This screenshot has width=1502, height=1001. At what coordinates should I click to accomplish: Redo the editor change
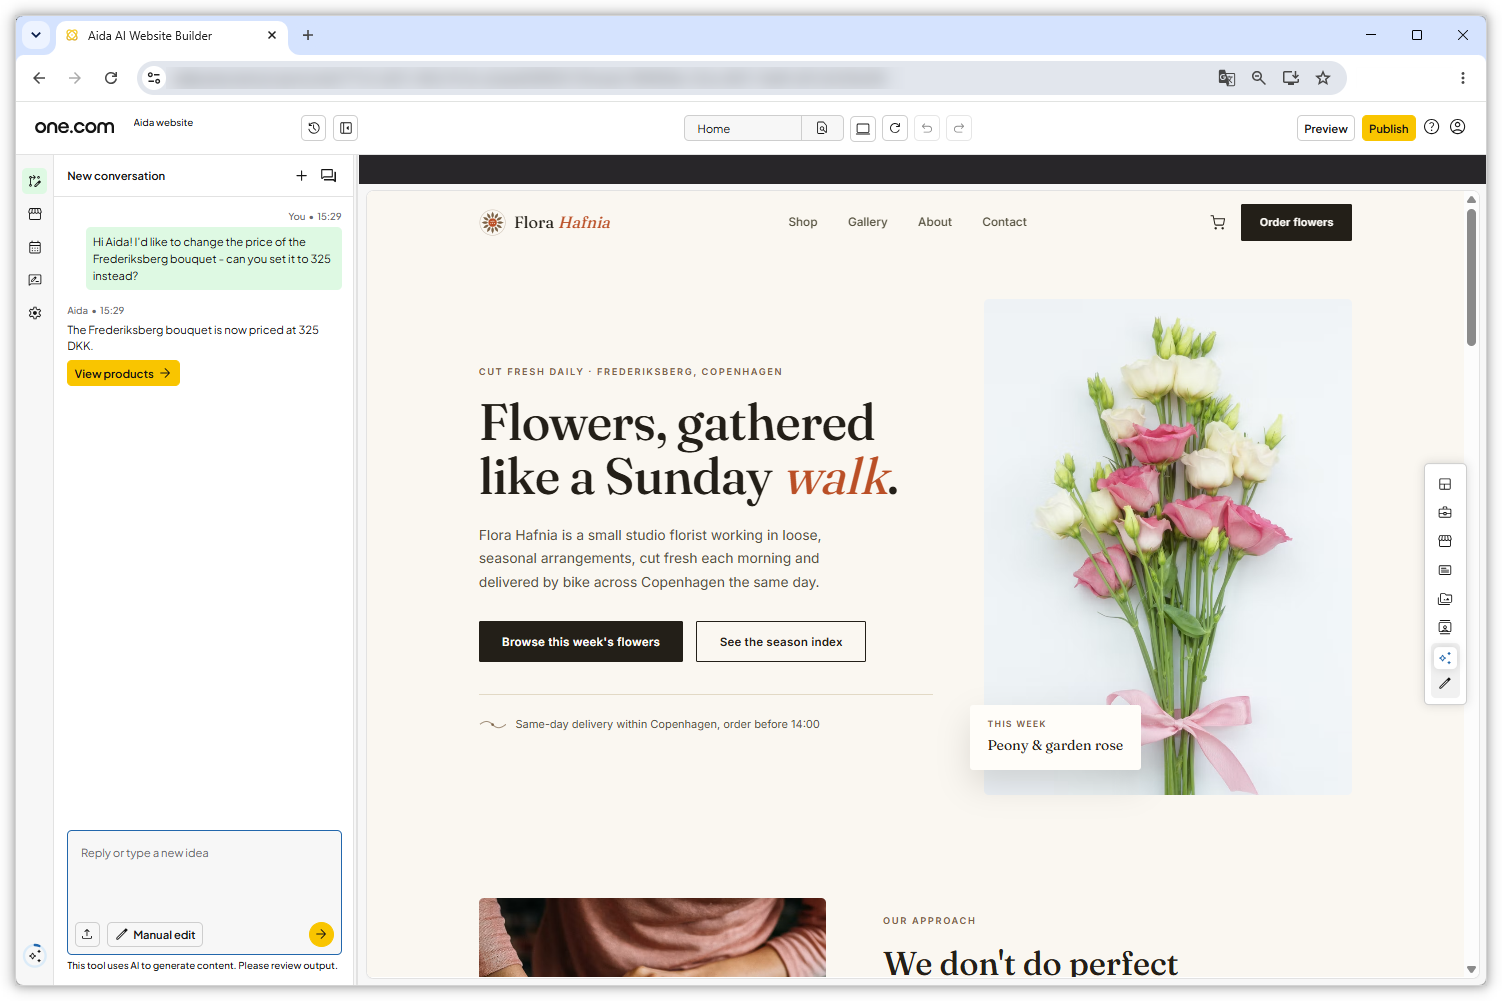pyautogui.click(x=959, y=128)
